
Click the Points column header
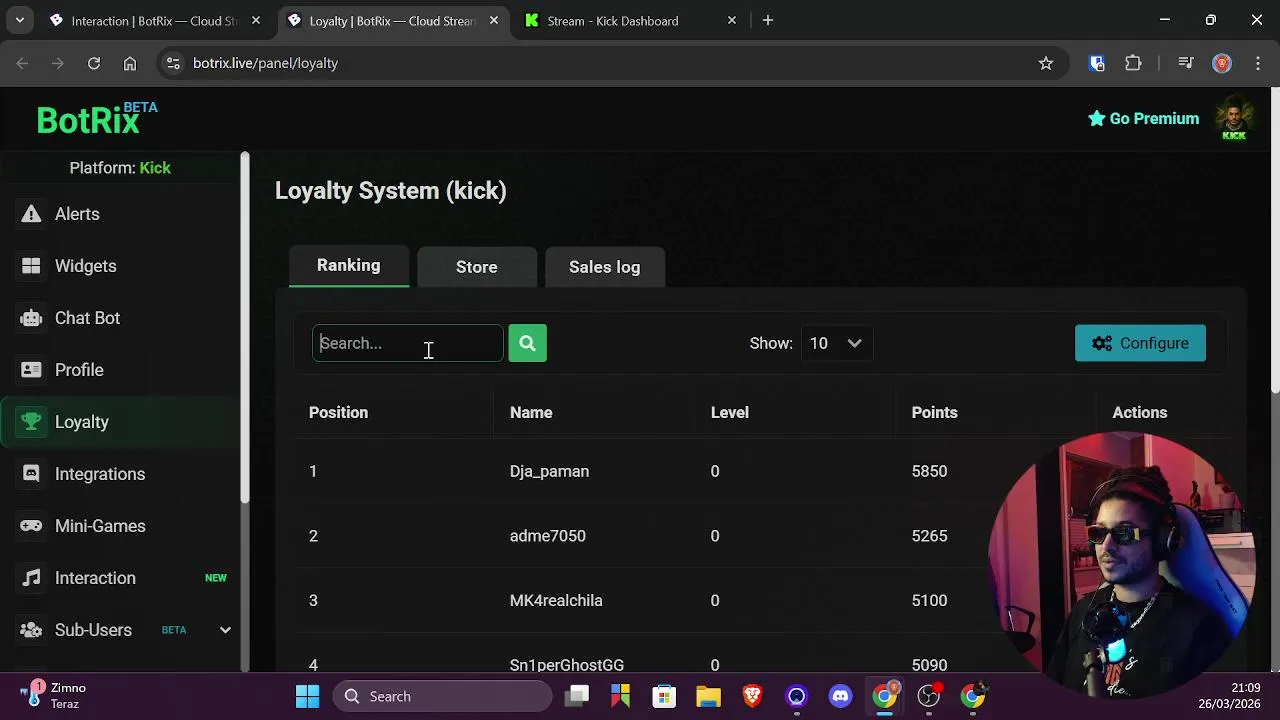tap(934, 412)
